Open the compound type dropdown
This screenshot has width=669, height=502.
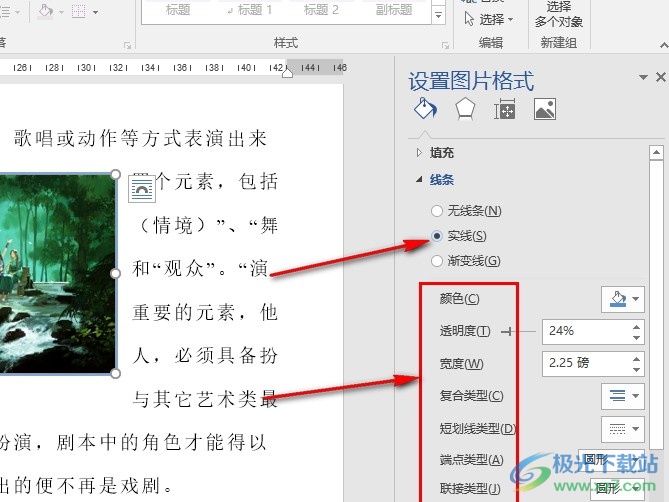[x=623, y=396]
